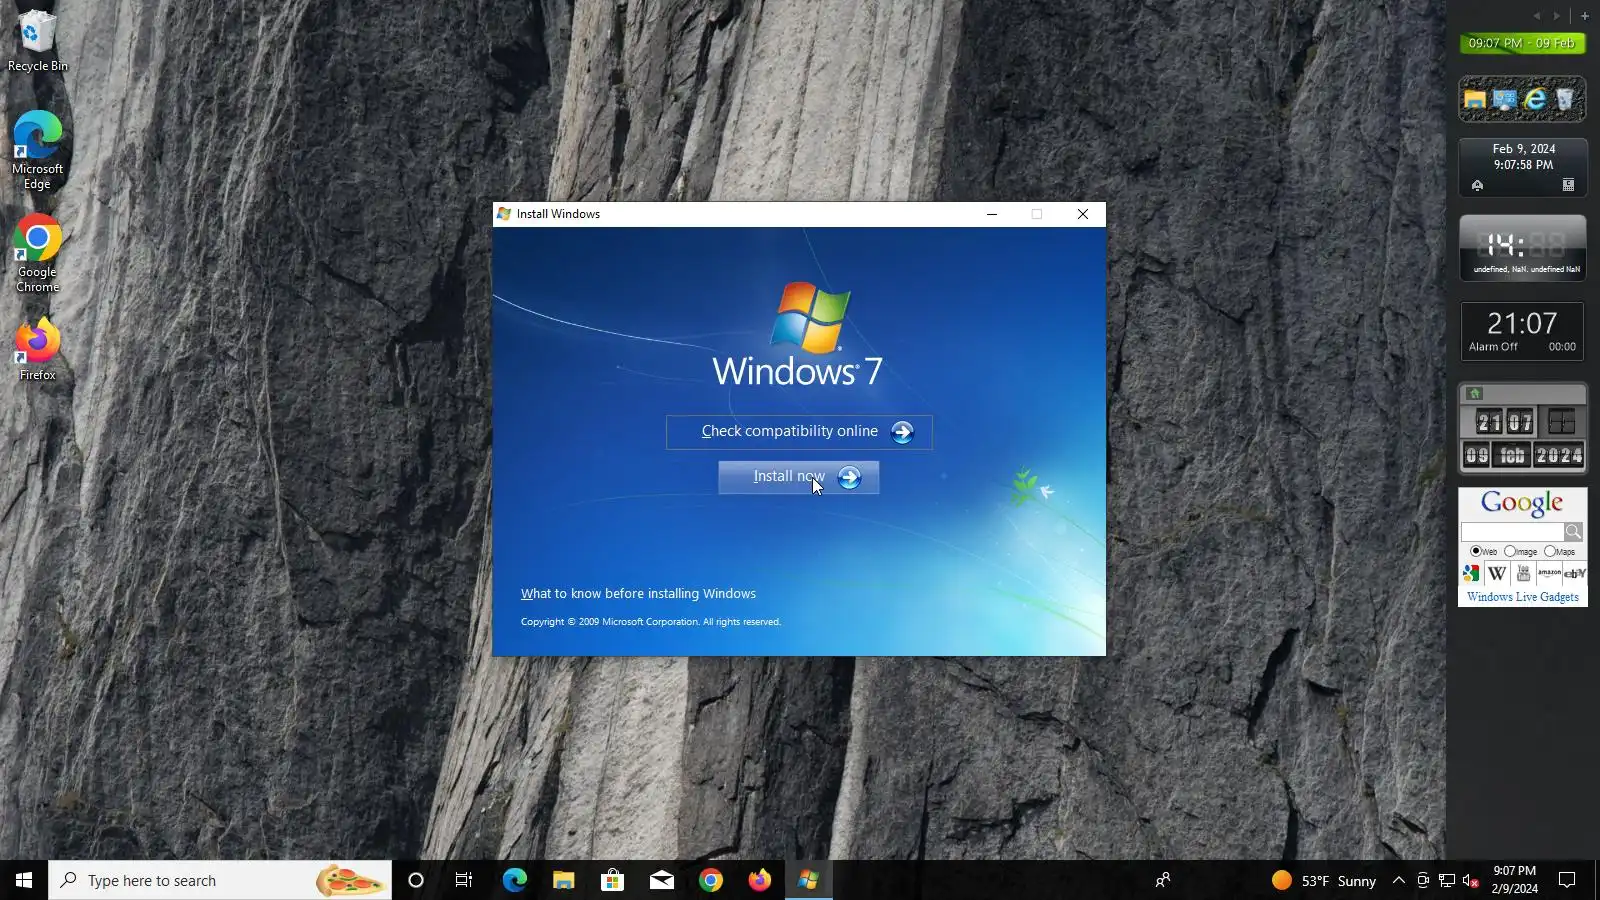Click the Meet Now tray icon

tap(1423, 880)
